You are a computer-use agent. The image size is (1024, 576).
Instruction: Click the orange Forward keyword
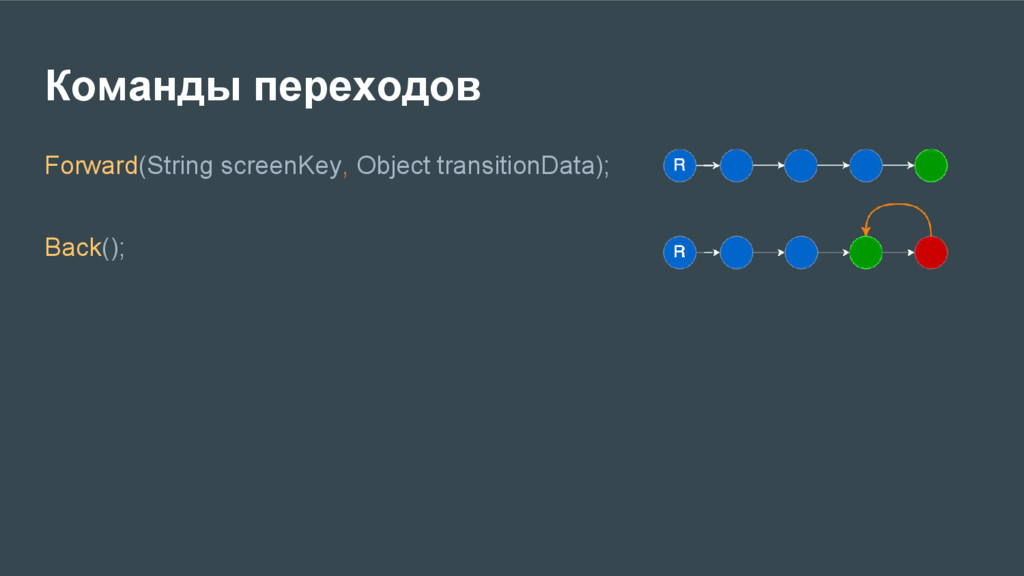tap(91, 165)
